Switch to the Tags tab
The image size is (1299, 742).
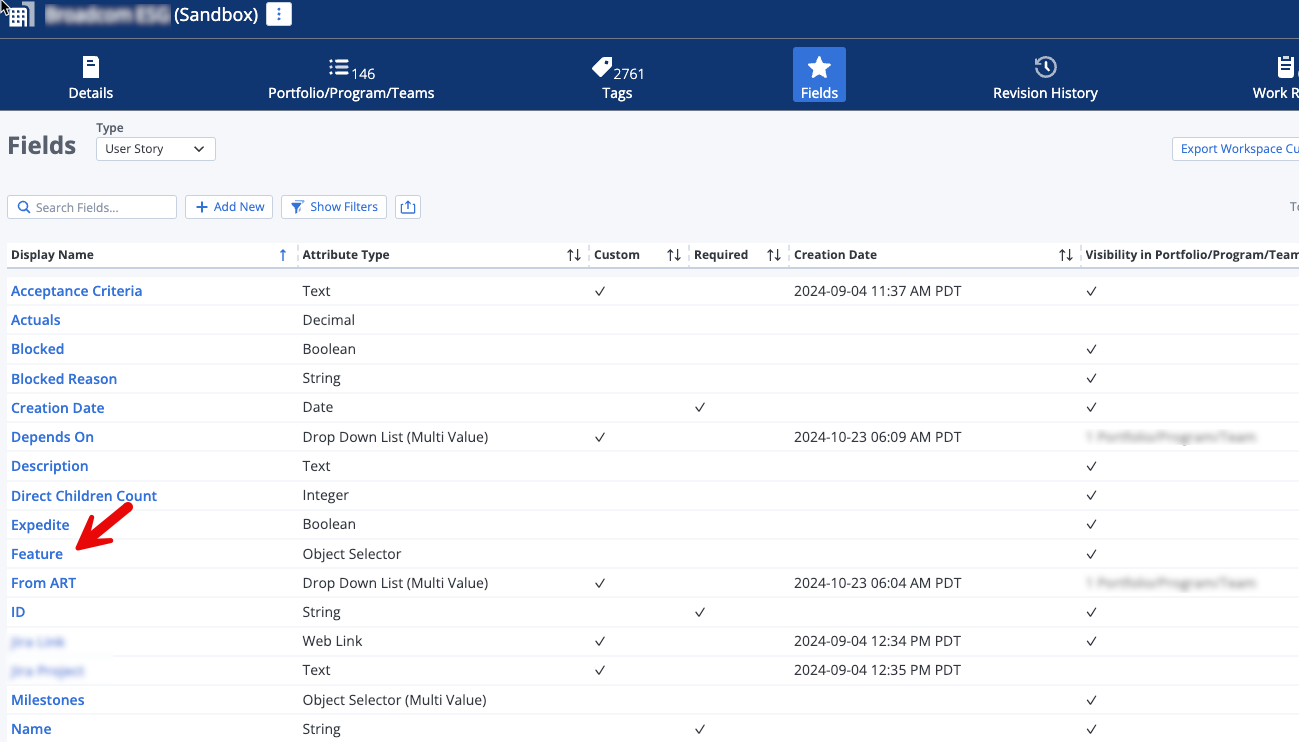617,78
